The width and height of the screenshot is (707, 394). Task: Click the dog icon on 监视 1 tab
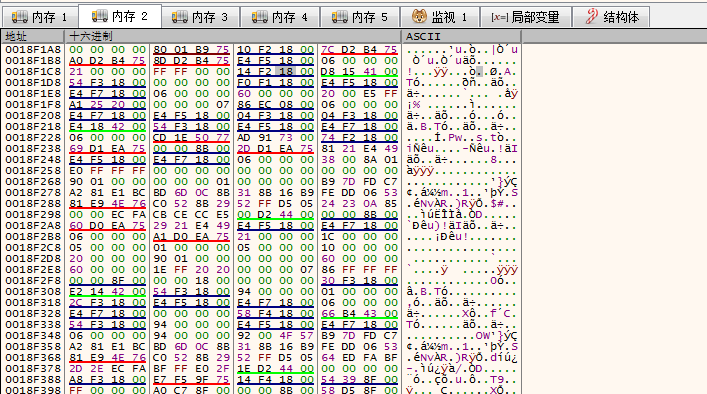[x=419, y=17]
